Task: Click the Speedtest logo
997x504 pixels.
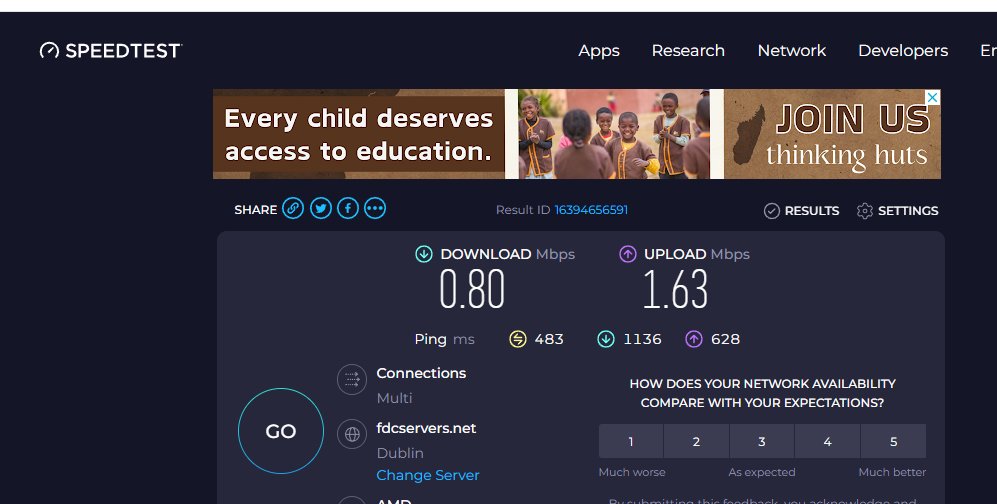Action: pyautogui.click(x=111, y=51)
